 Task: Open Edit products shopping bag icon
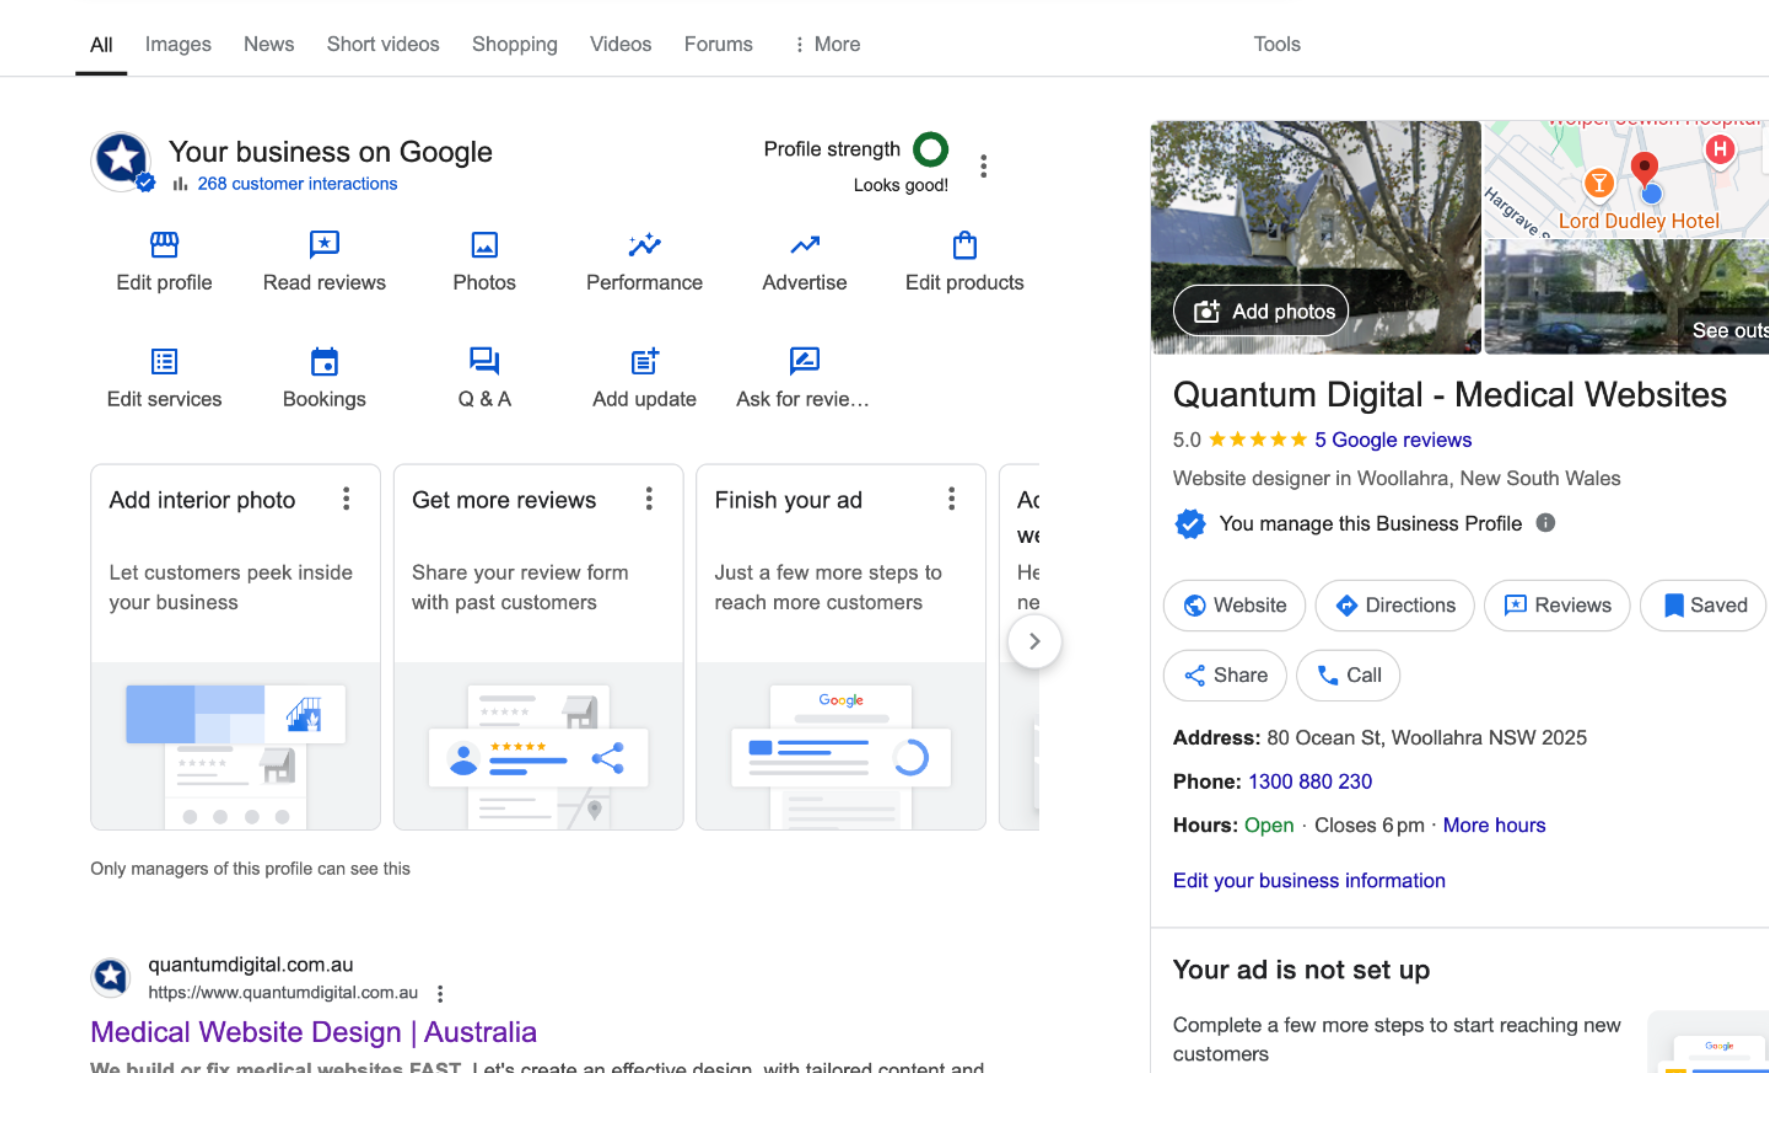964,245
